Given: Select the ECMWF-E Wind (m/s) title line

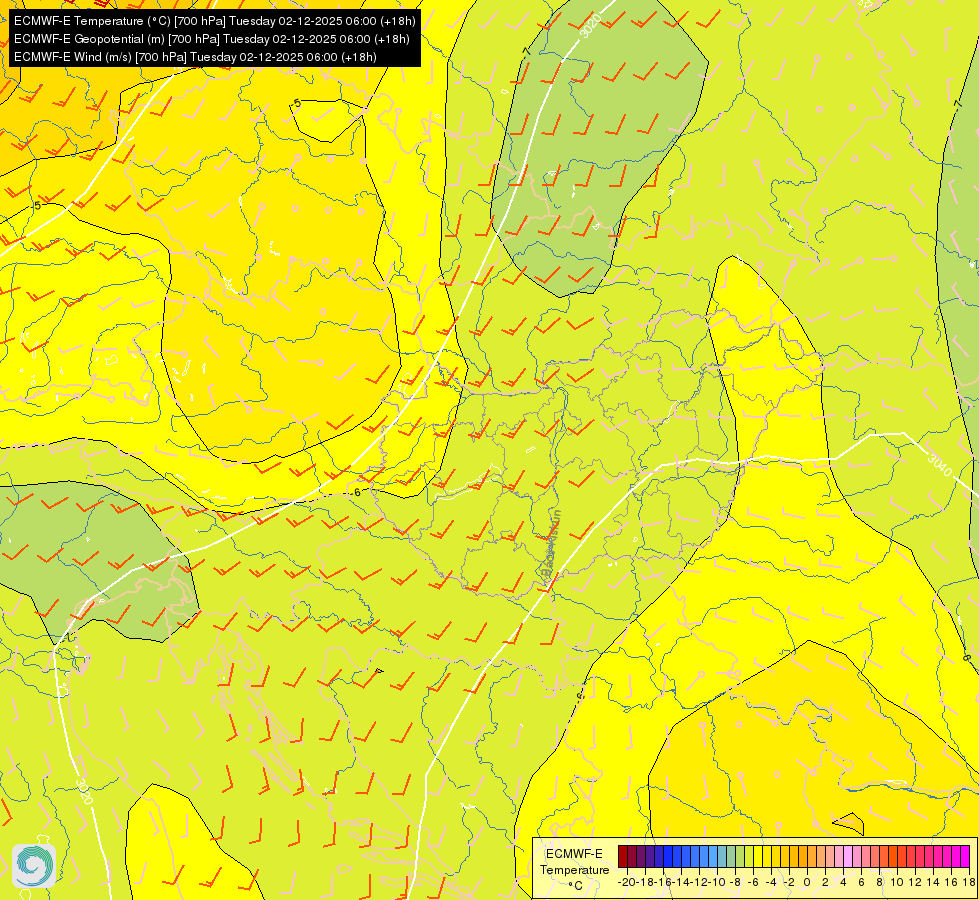Looking at the screenshot, I should click(x=195, y=57).
